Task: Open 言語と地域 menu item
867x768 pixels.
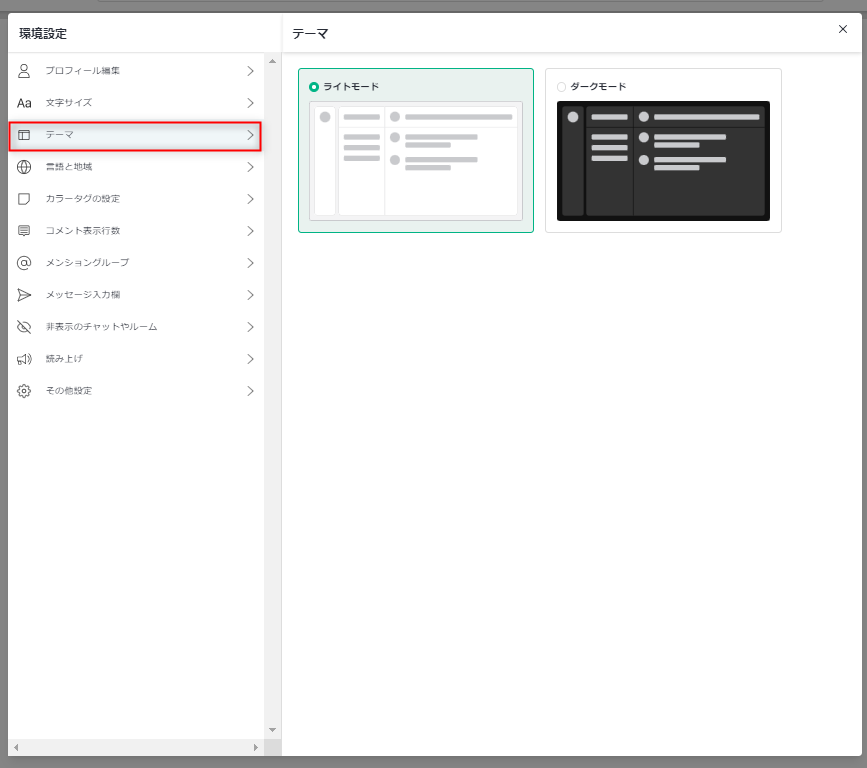Action: (135, 167)
